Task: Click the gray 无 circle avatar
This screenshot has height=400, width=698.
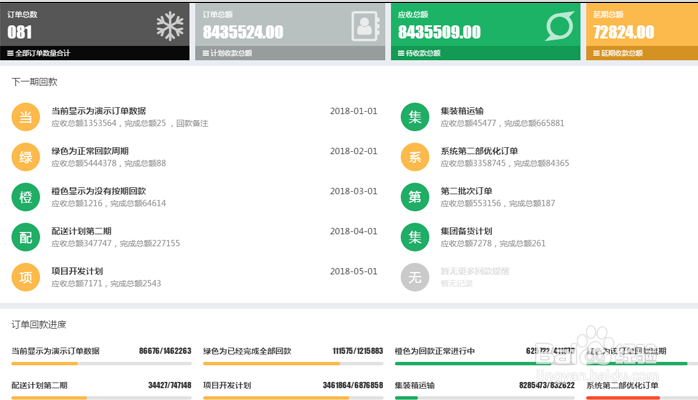Action: [x=415, y=277]
